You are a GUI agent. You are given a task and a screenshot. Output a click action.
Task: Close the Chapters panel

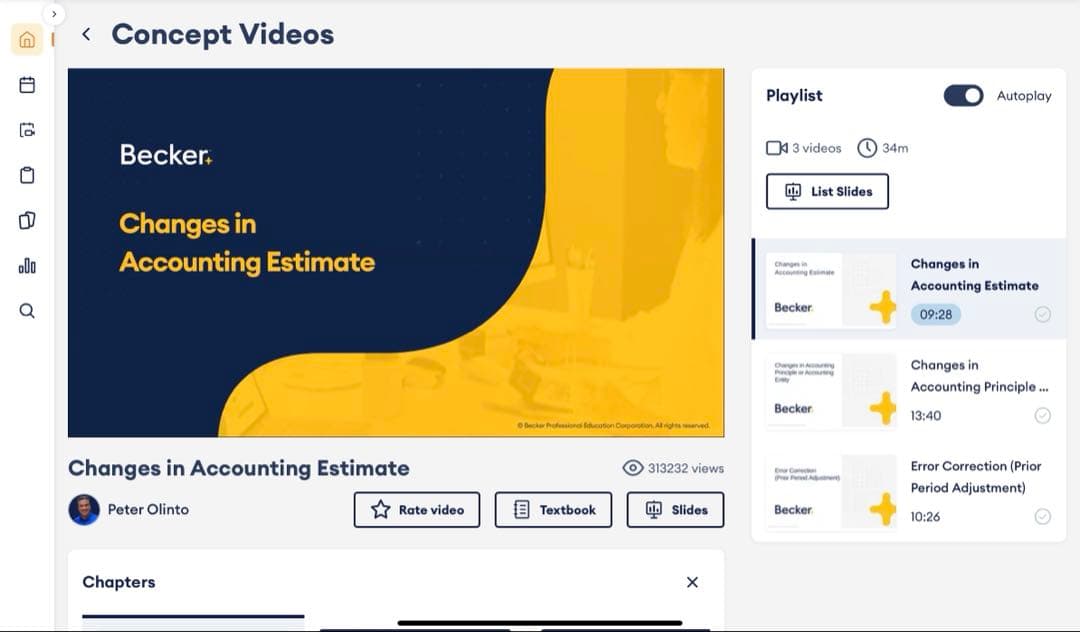692,582
